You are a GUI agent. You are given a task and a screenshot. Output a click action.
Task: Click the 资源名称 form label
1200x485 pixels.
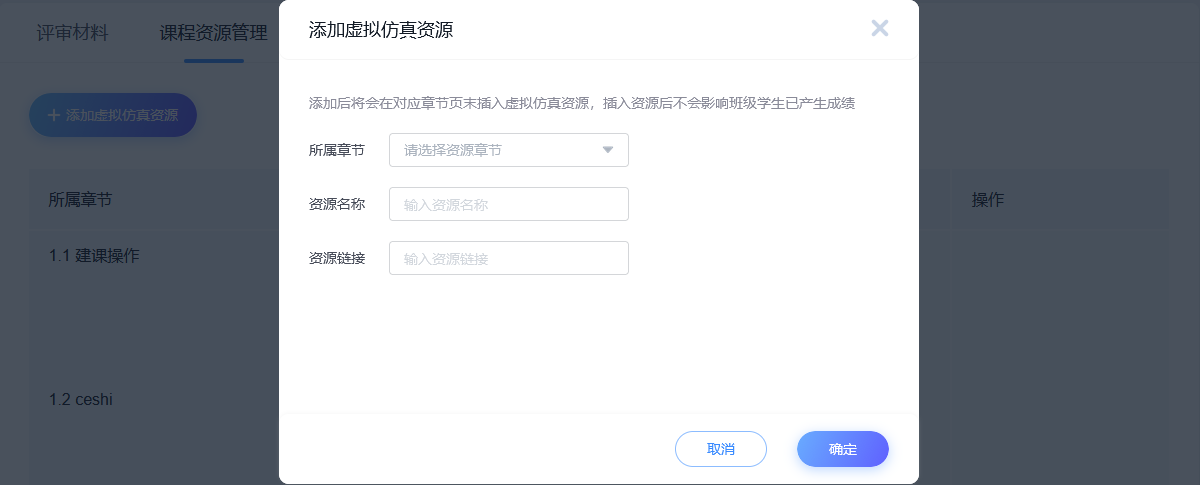[337, 204]
